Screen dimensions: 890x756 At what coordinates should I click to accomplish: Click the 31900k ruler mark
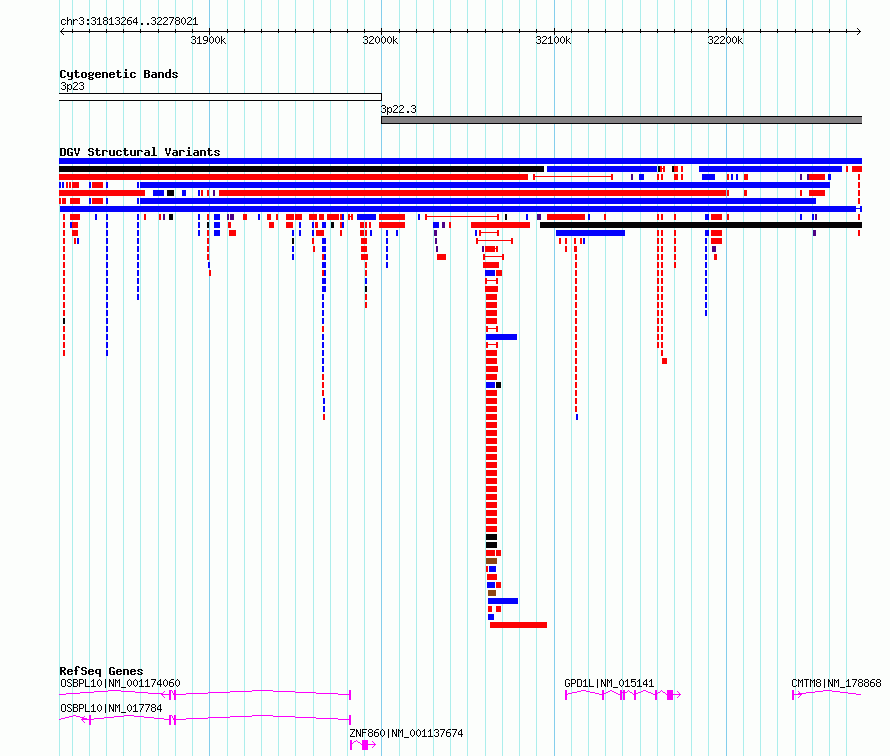208,40
